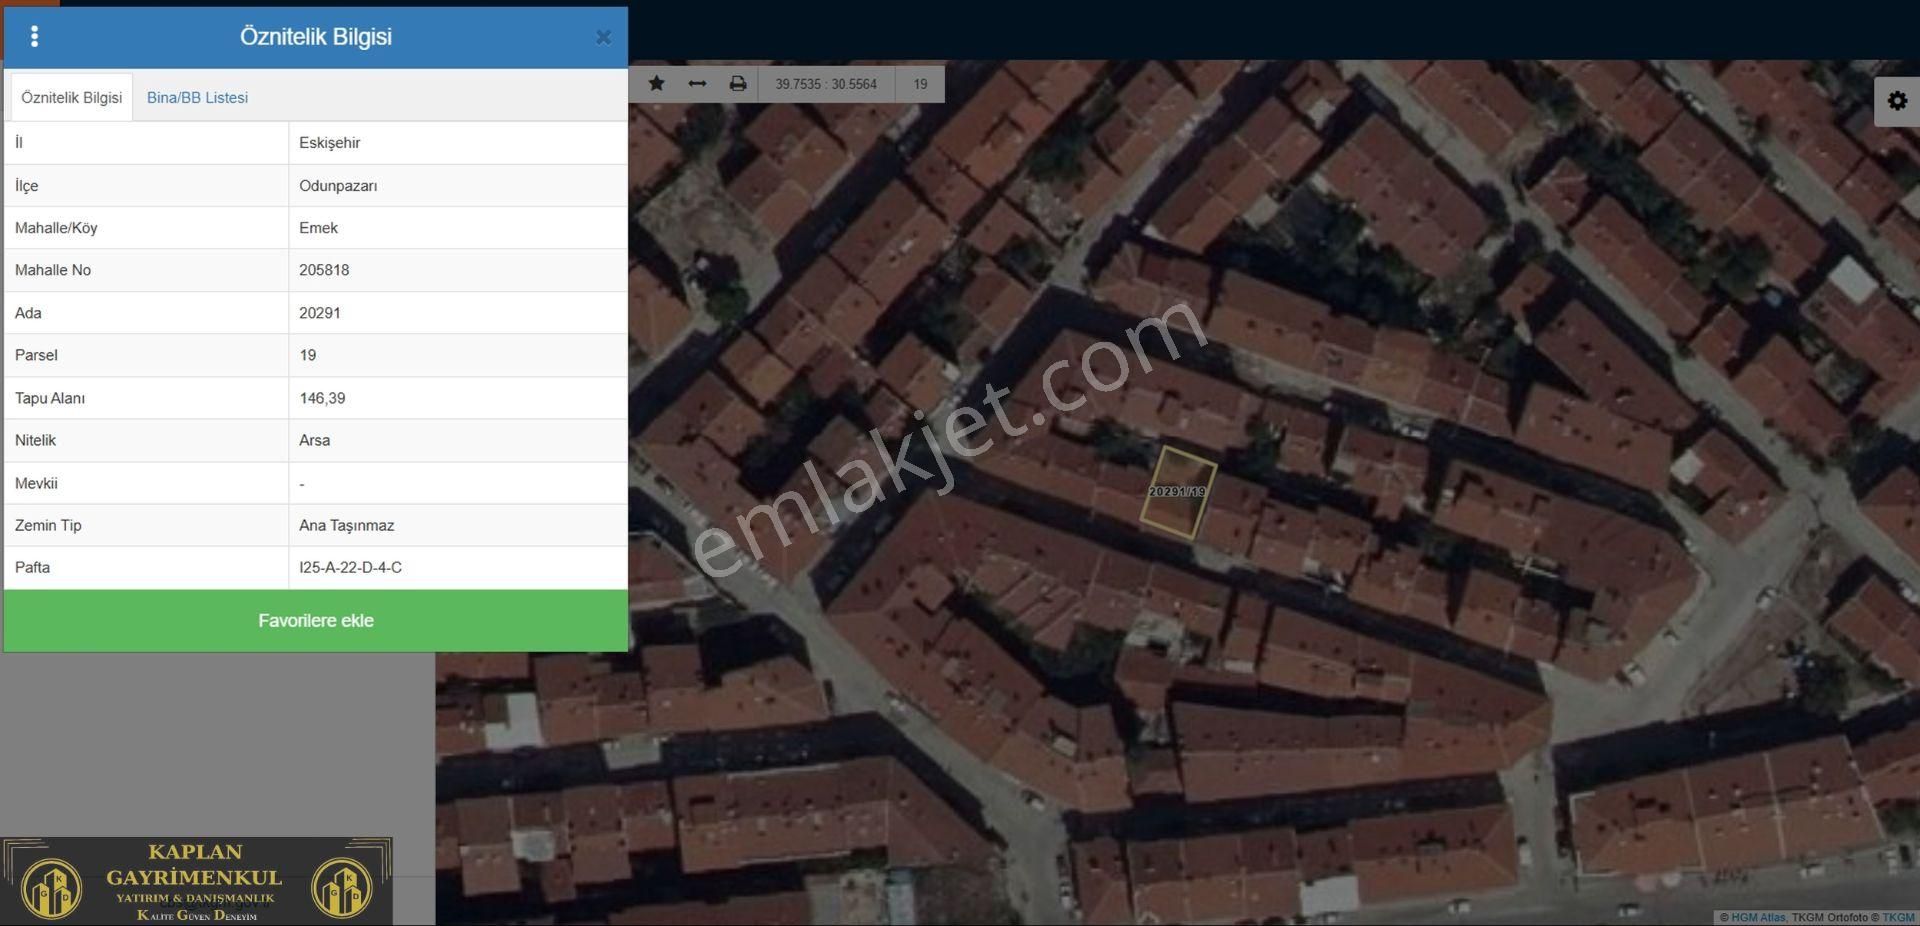Click the coordinates 39.7535 : 30.5564 display
Viewport: 1920px width, 926px height.
(x=826, y=84)
